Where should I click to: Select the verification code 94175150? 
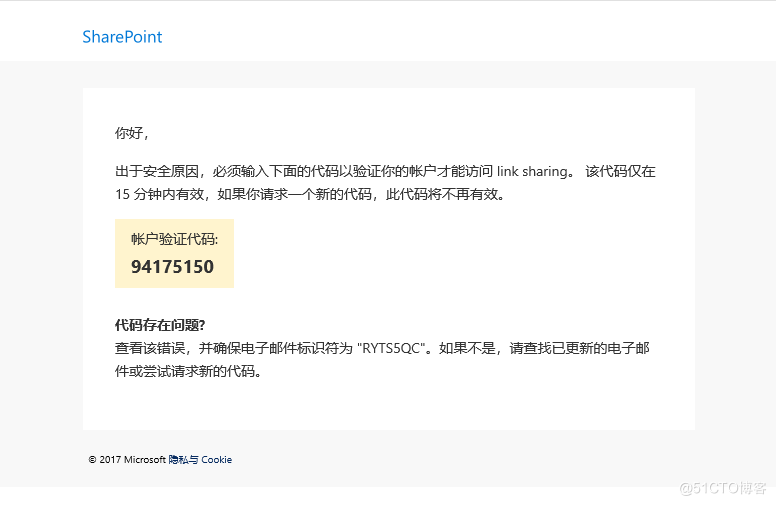click(172, 266)
